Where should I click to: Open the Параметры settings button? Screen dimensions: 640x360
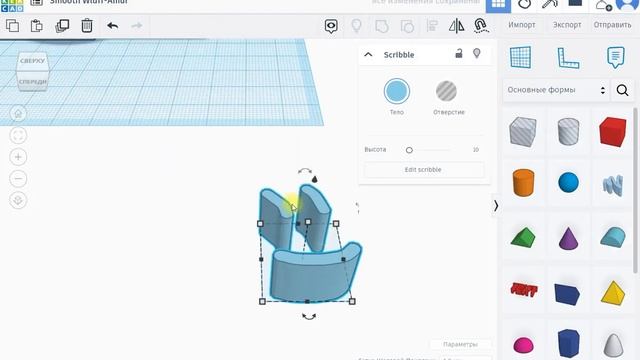pyautogui.click(x=460, y=344)
